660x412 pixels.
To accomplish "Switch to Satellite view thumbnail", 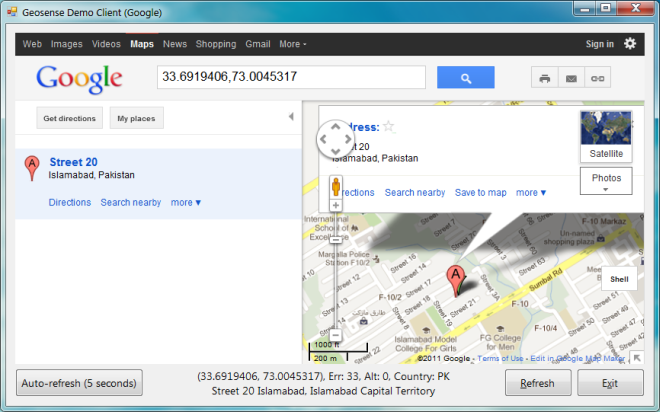I will click(606, 136).
